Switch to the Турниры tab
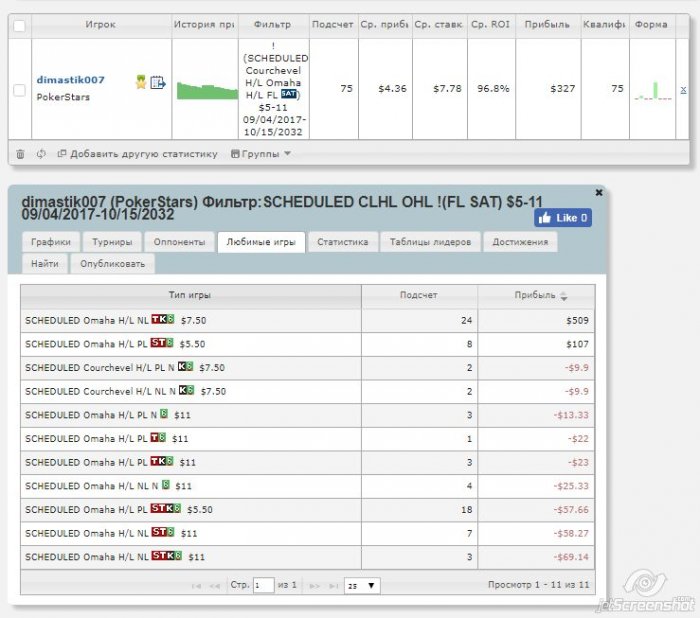The height and width of the screenshot is (618, 700). coord(112,242)
